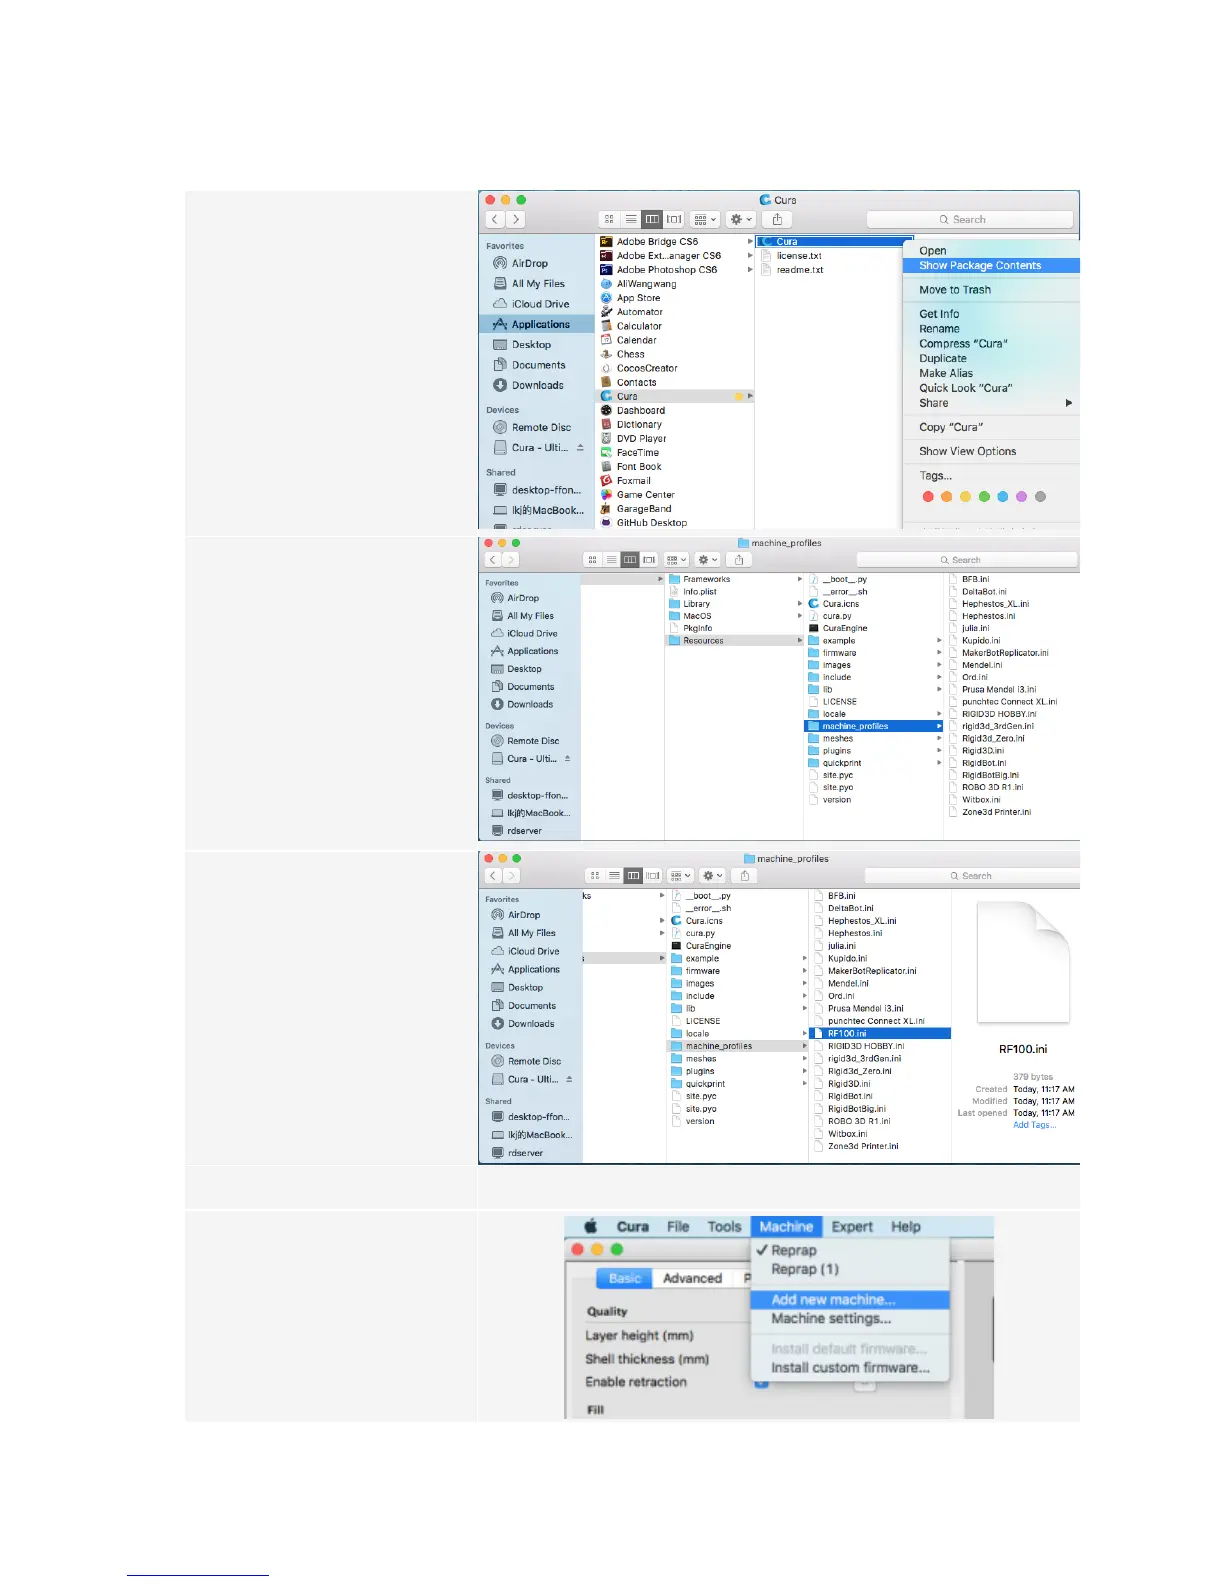Select license.txt in the Cura Finder window
The height and width of the screenshot is (1584, 1224).
click(799, 256)
